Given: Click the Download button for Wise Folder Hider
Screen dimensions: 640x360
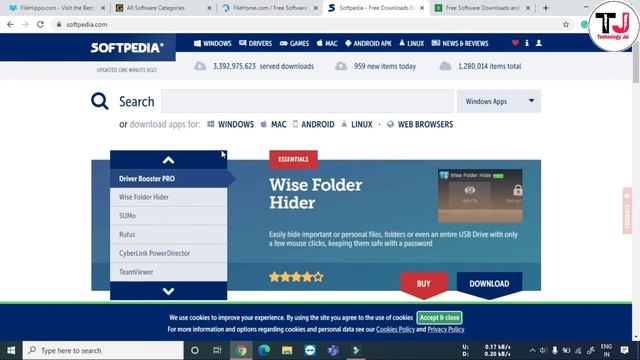Looking at the screenshot, I should (x=489, y=284).
